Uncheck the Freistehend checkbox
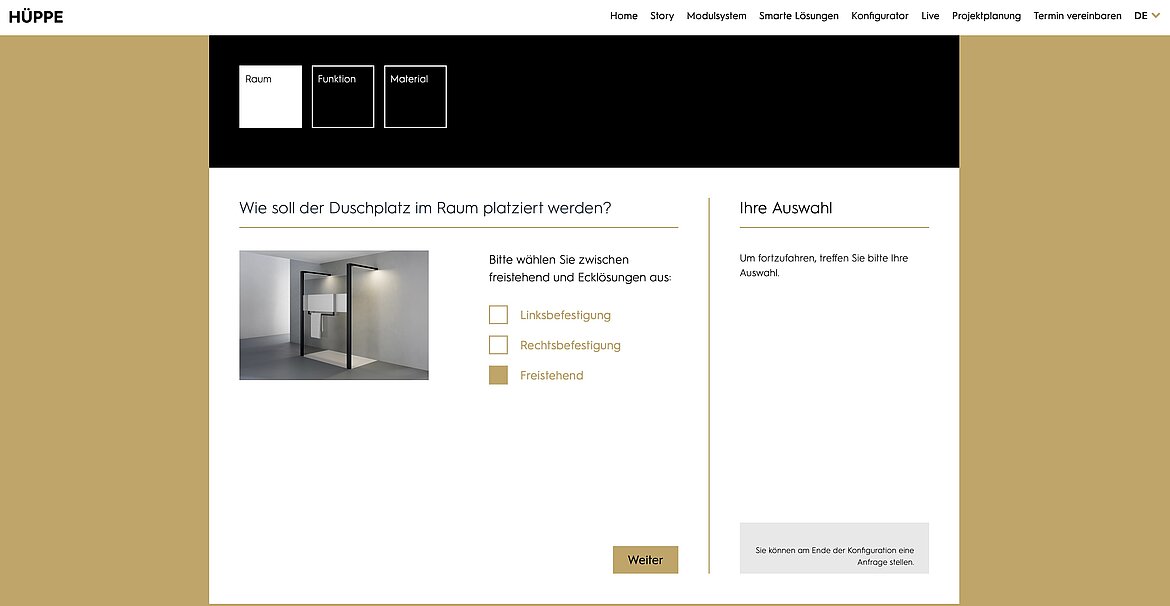The image size is (1170, 606). [498, 375]
